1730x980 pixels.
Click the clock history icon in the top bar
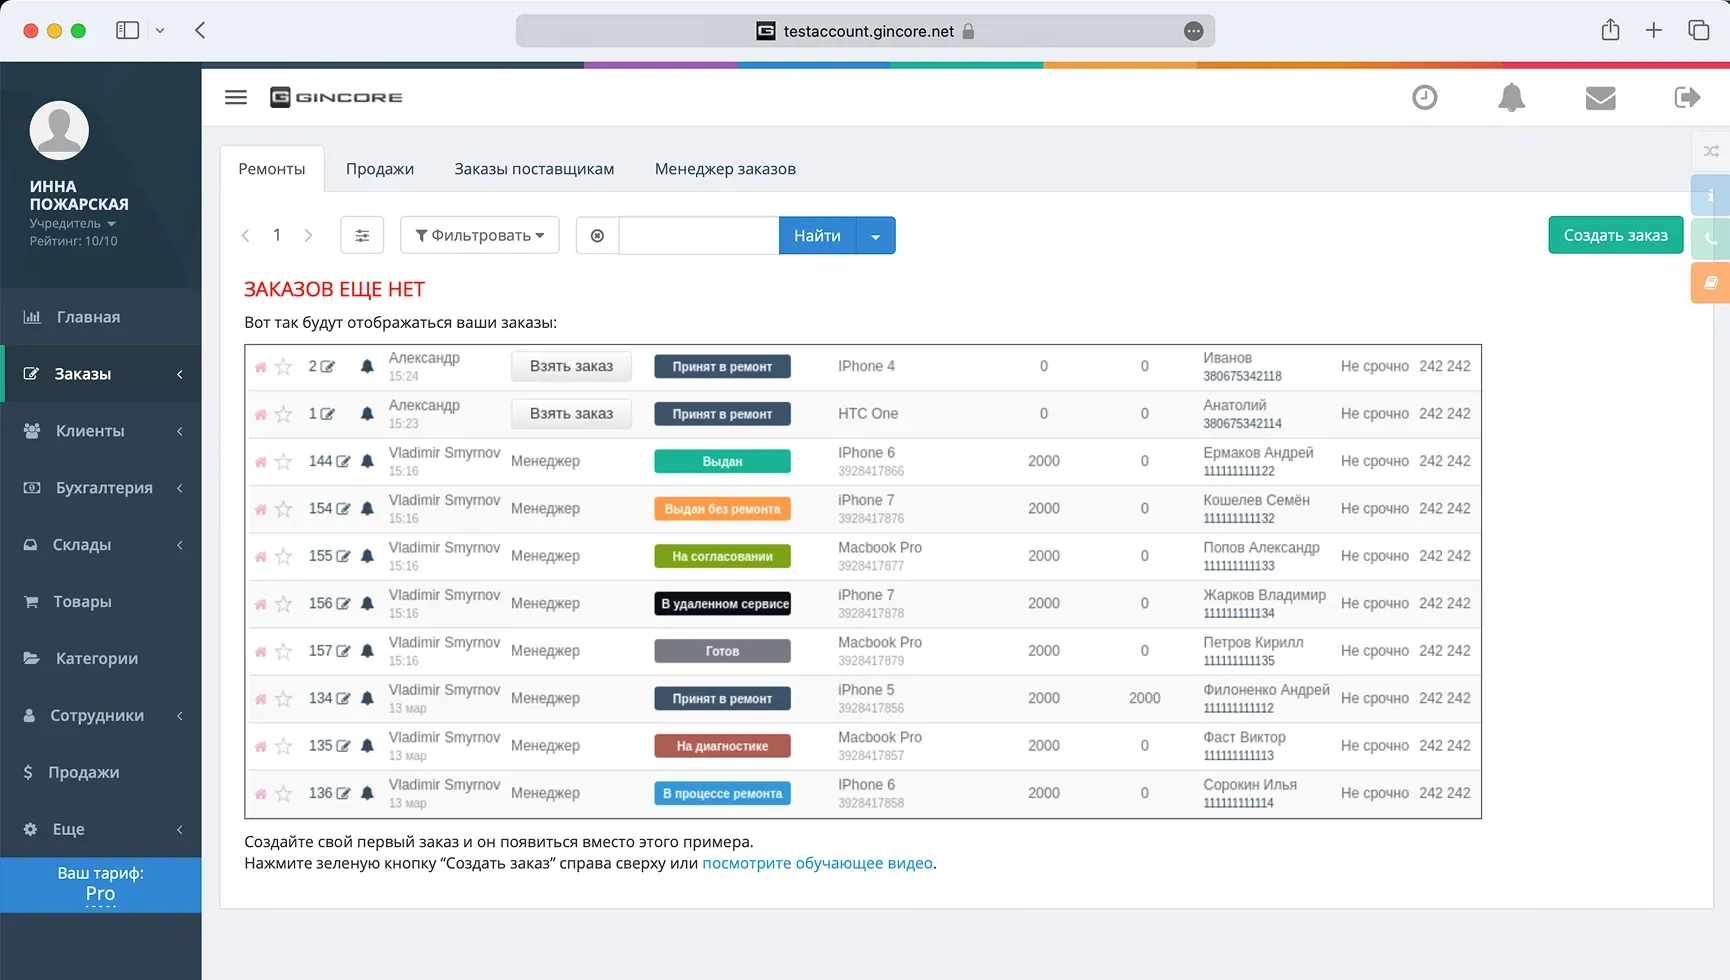pos(1424,97)
